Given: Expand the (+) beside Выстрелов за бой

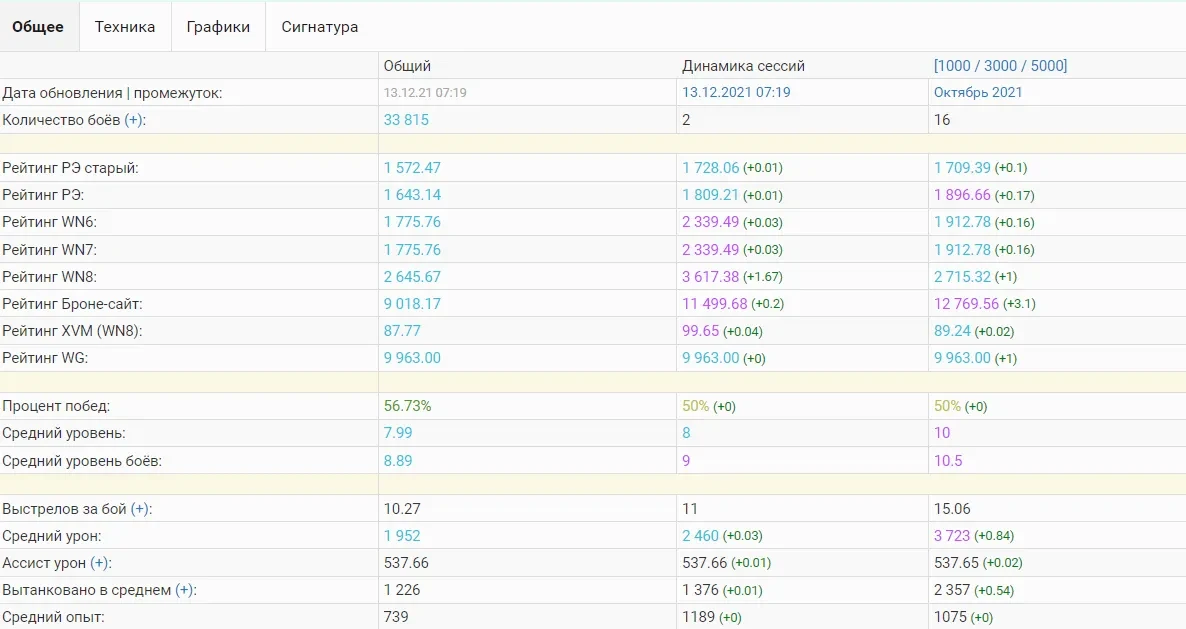Looking at the screenshot, I should tap(140, 509).
